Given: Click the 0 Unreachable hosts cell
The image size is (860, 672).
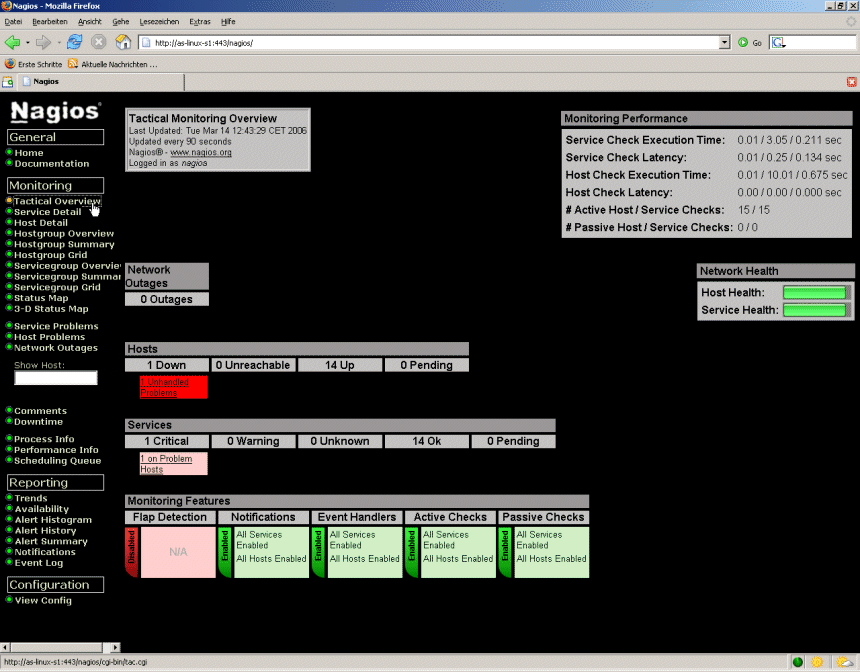Looking at the screenshot, I should click(253, 365).
